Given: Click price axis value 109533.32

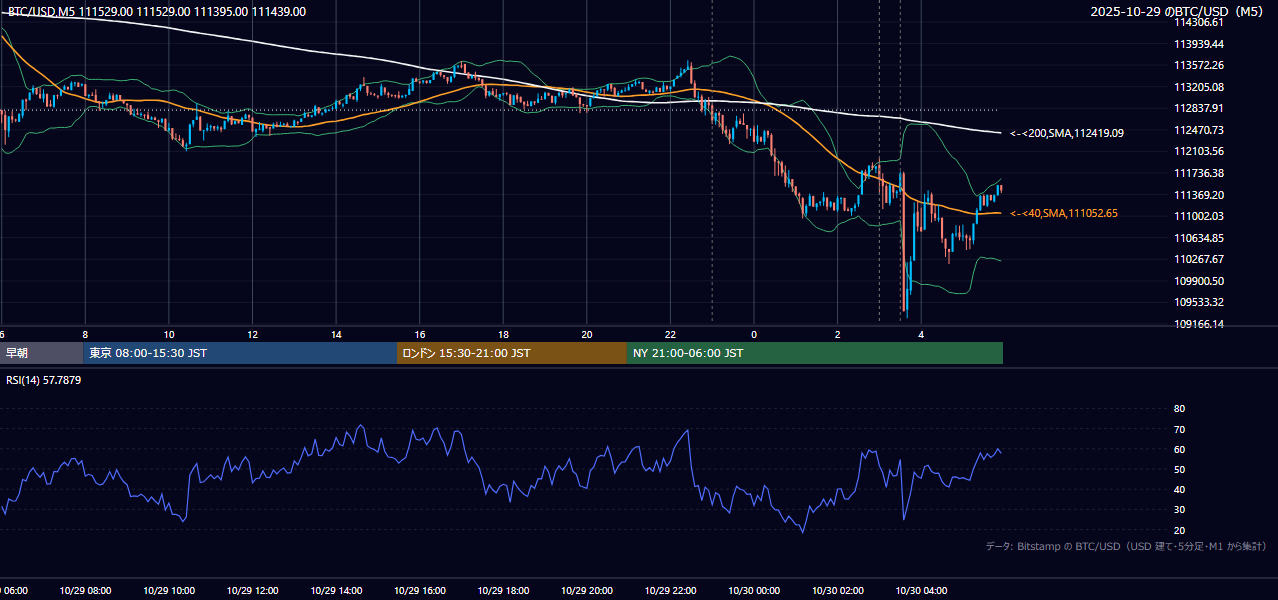Looking at the screenshot, I should 1199,302.
